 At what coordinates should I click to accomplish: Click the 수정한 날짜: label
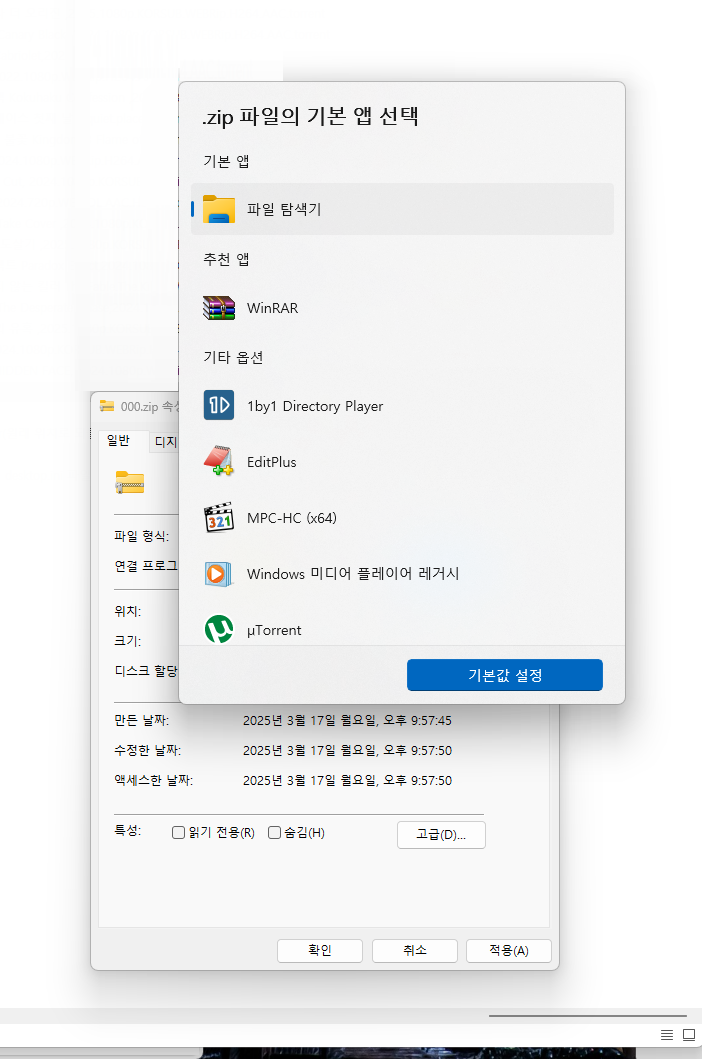147,750
